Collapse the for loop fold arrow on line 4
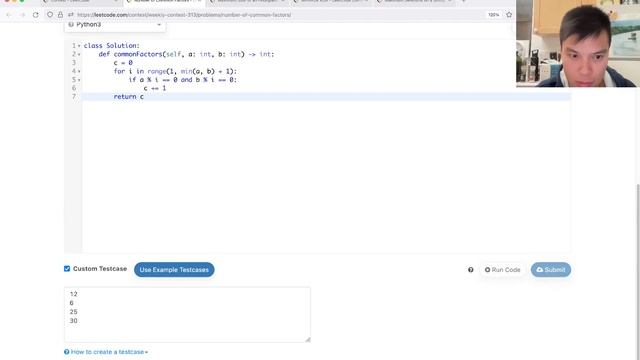 (x=79, y=71)
